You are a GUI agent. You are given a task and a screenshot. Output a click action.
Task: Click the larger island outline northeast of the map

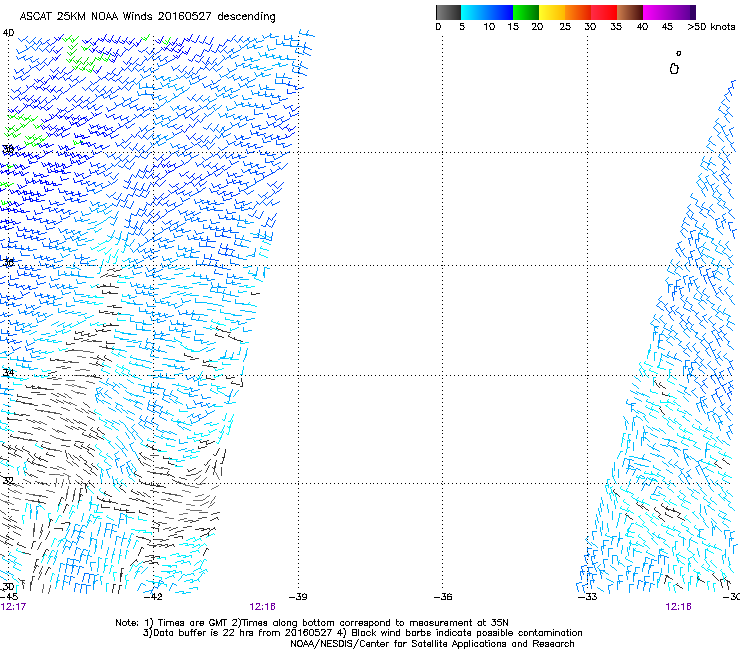[x=674, y=69]
